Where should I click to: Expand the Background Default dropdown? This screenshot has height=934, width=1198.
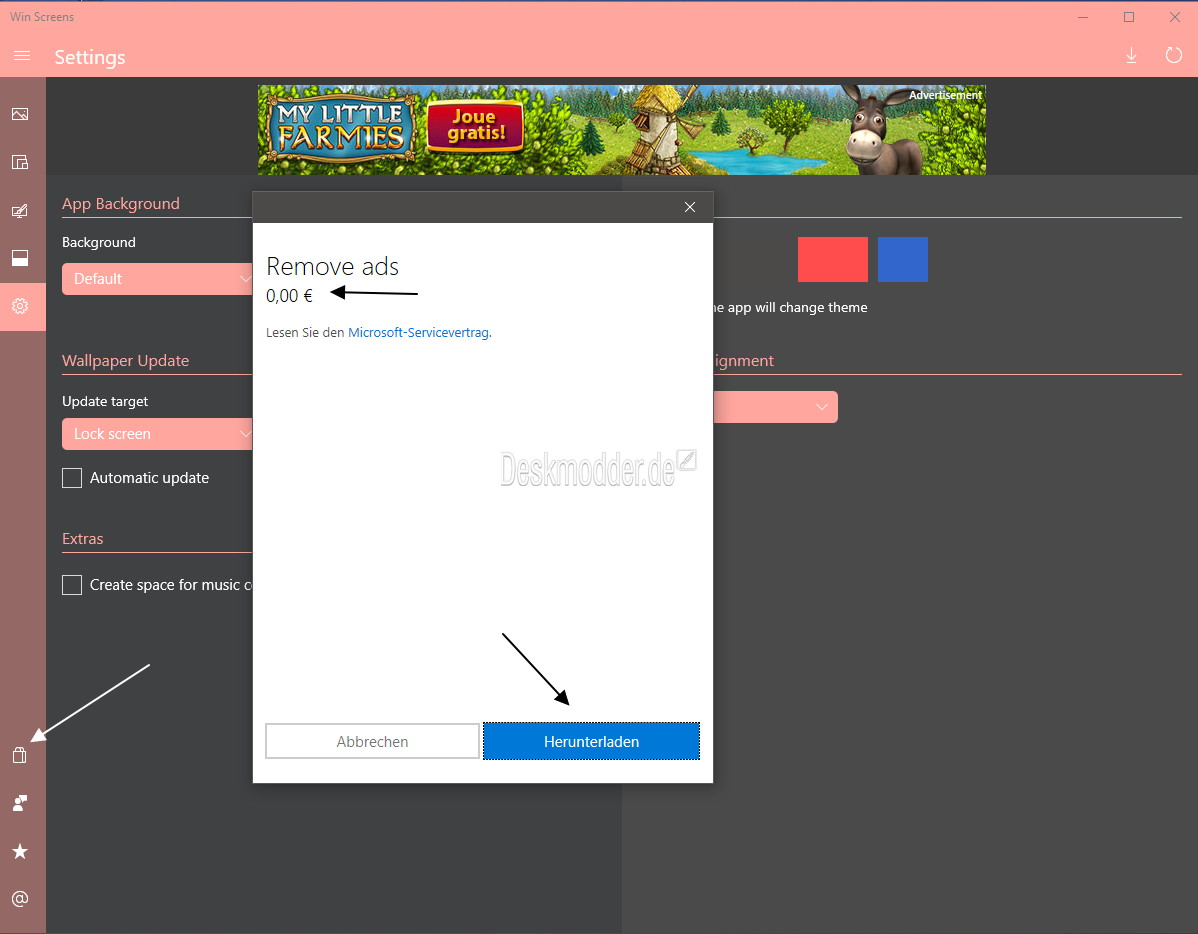157,279
